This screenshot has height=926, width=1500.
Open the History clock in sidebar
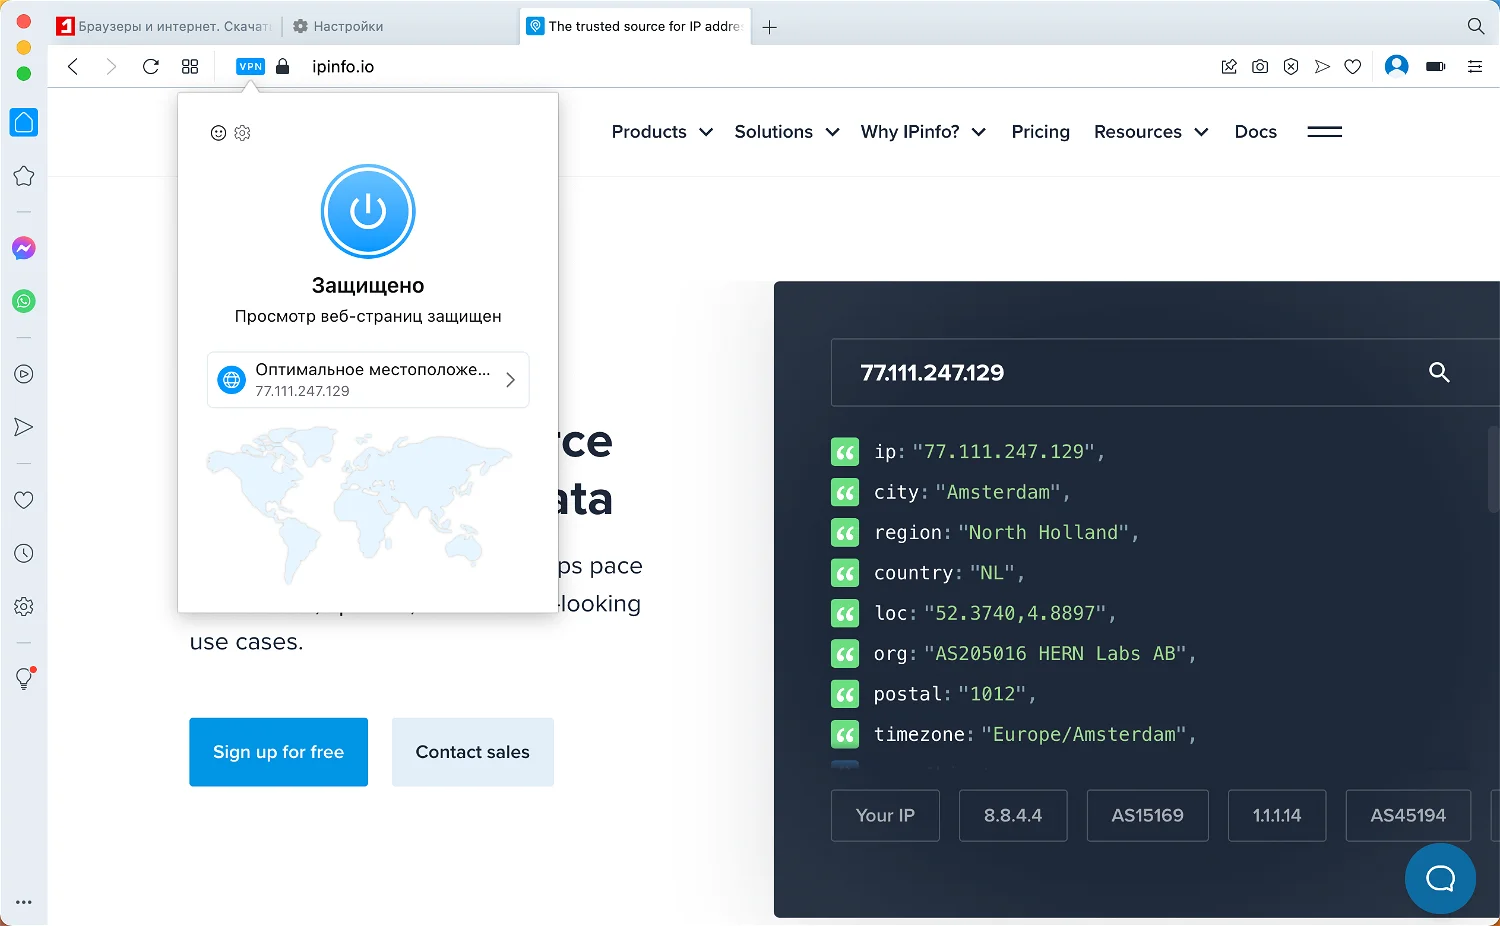tap(24, 553)
